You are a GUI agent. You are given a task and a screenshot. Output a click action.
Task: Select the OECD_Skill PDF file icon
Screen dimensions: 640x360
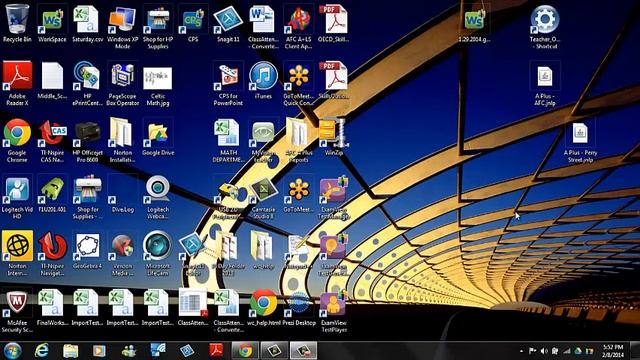(x=334, y=23)
